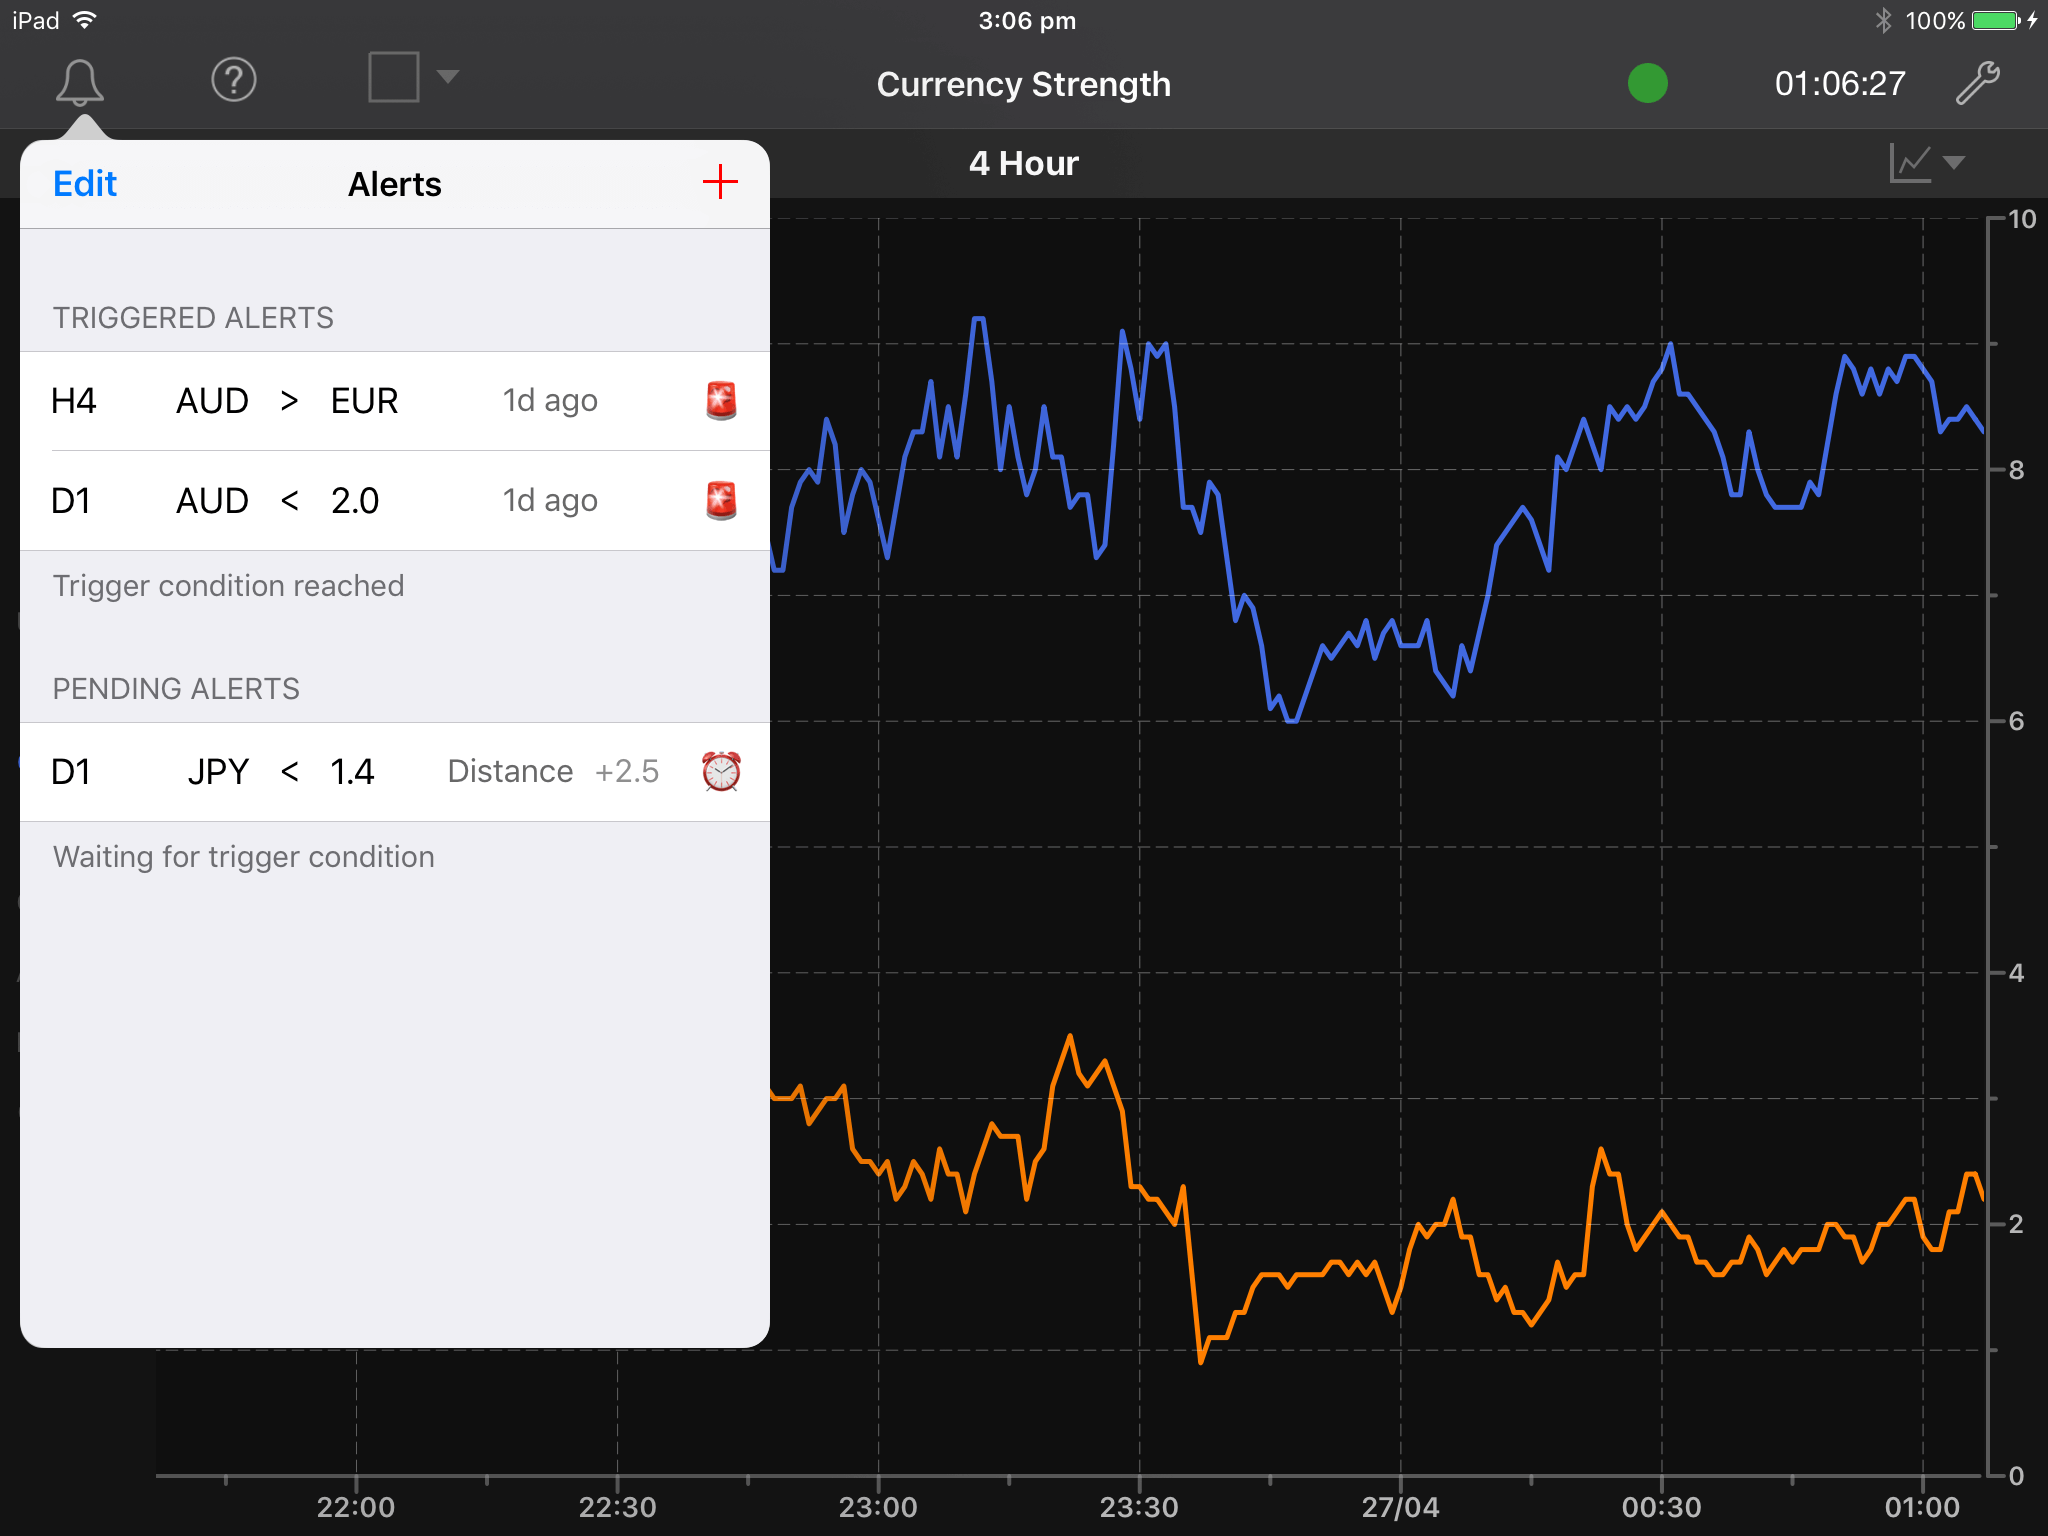Open the Alerts bell icon
2048x1536 pixels.
coord(81,80)
